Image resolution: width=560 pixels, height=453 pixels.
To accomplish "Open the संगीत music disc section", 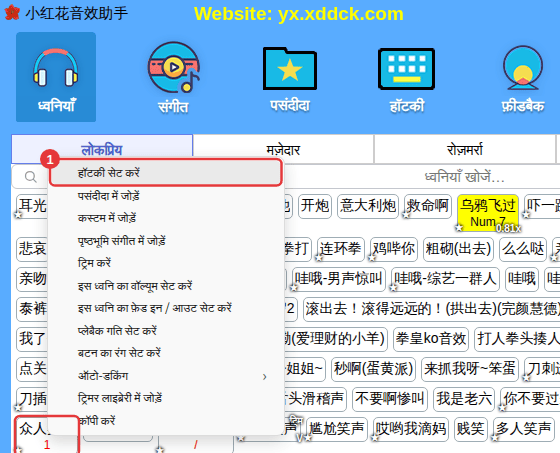I will [x=174, y=77].
